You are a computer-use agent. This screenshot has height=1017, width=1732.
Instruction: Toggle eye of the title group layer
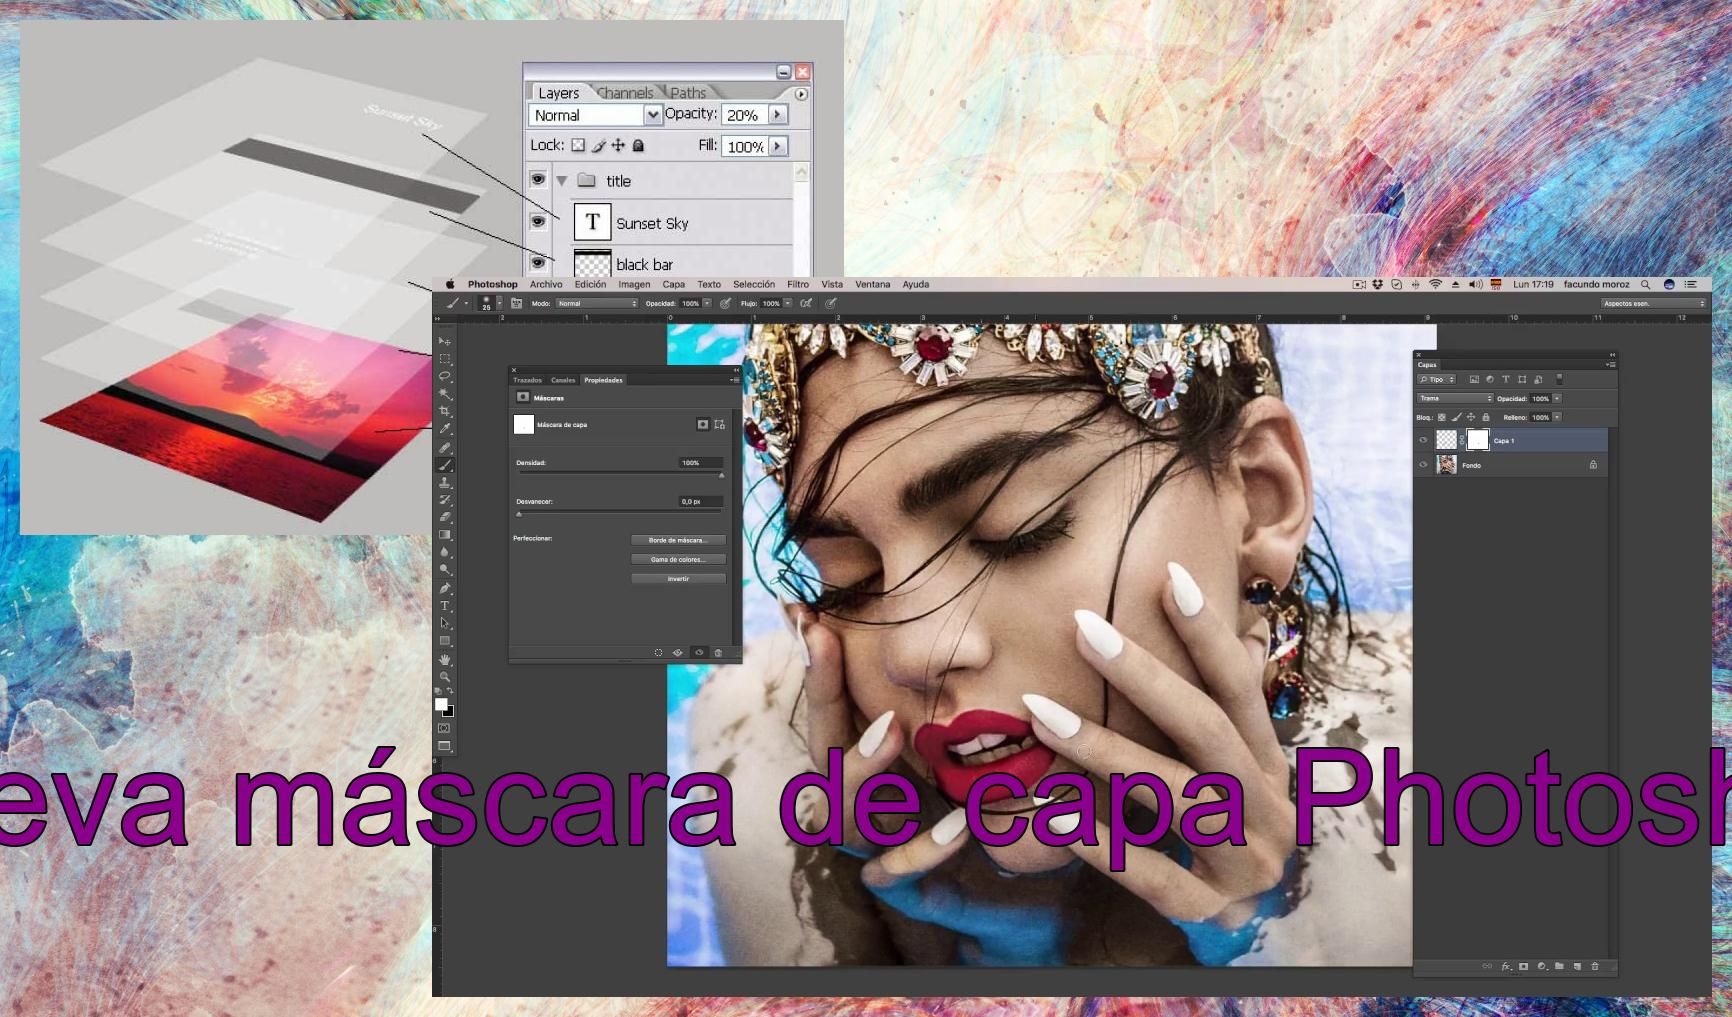click(x=538, y=179)
